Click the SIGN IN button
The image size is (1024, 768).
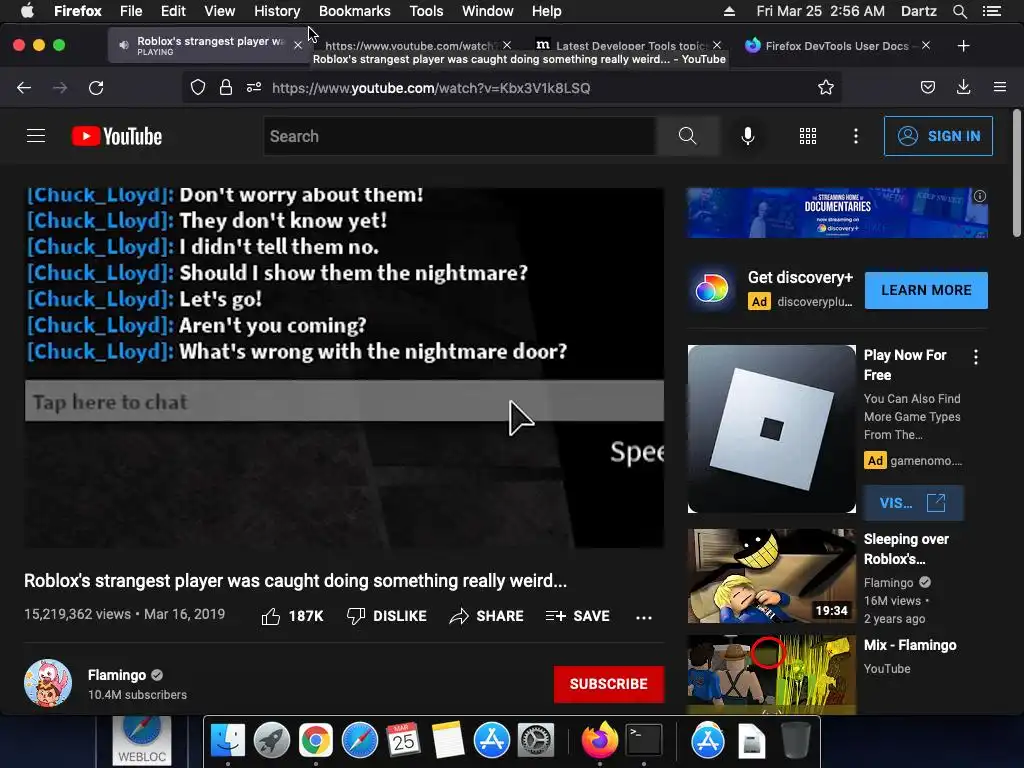938,136
